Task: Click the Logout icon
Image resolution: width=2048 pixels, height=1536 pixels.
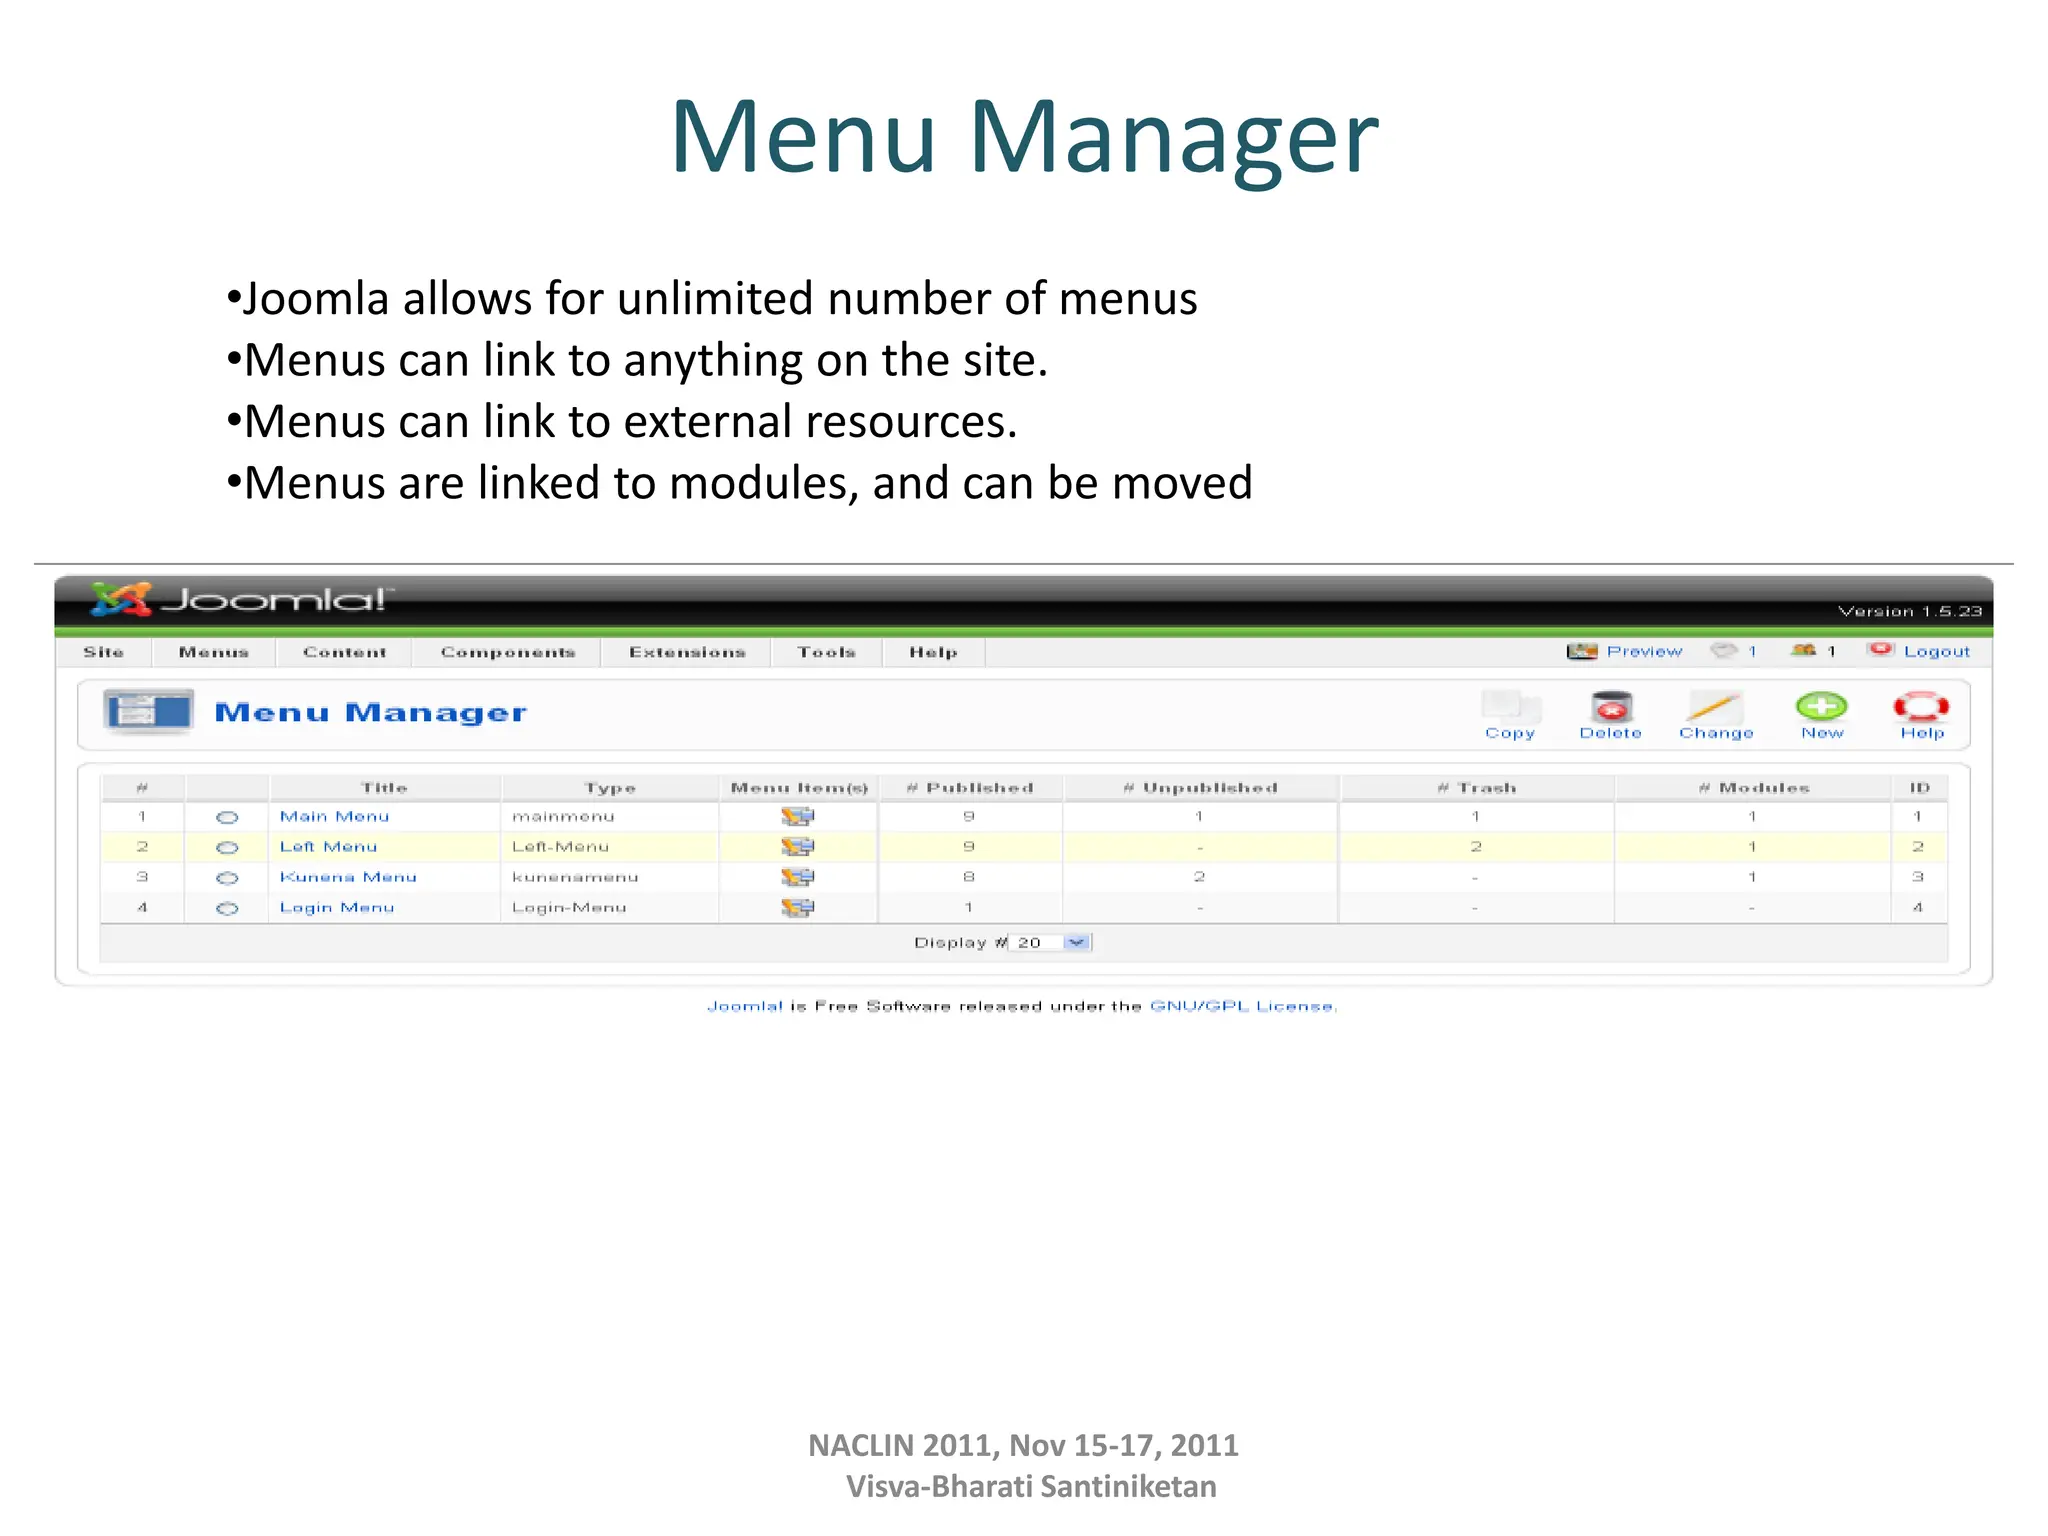Action: 1881,650
